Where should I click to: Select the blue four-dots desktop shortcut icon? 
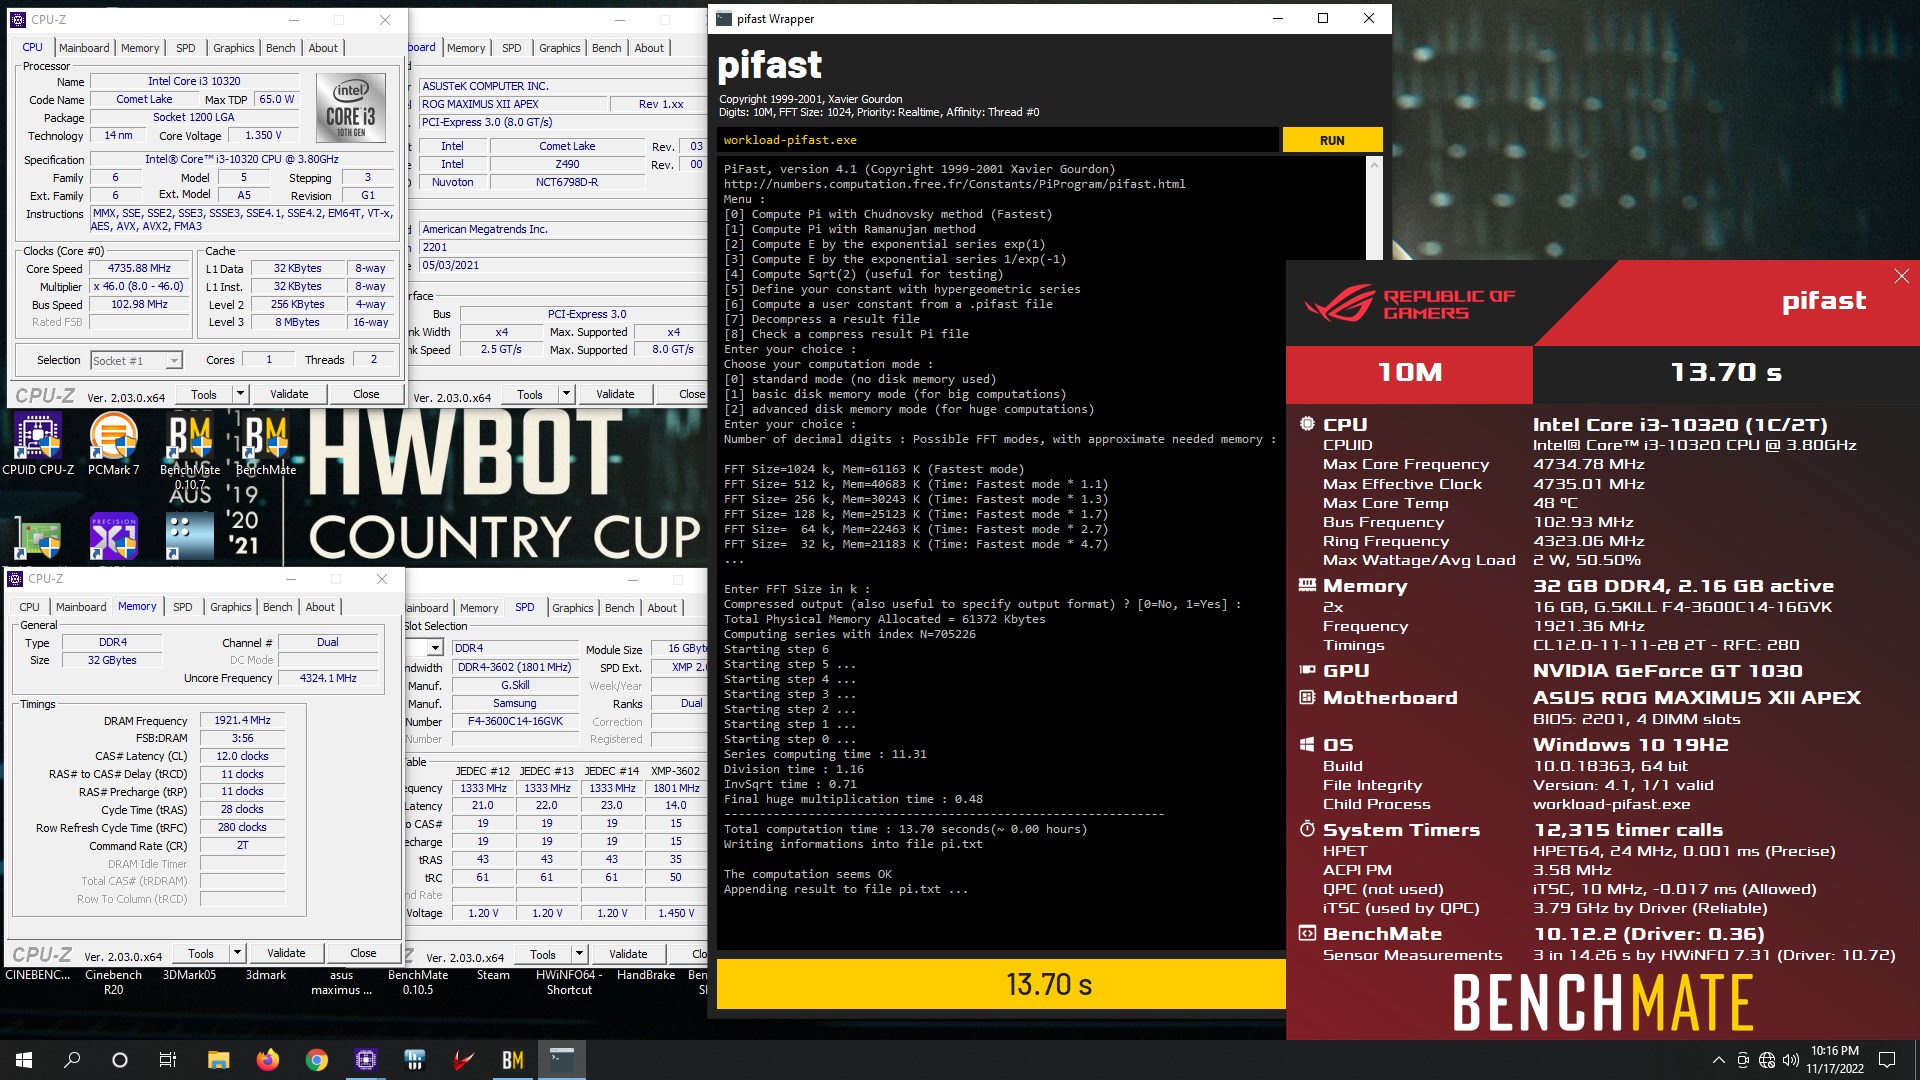190,537
